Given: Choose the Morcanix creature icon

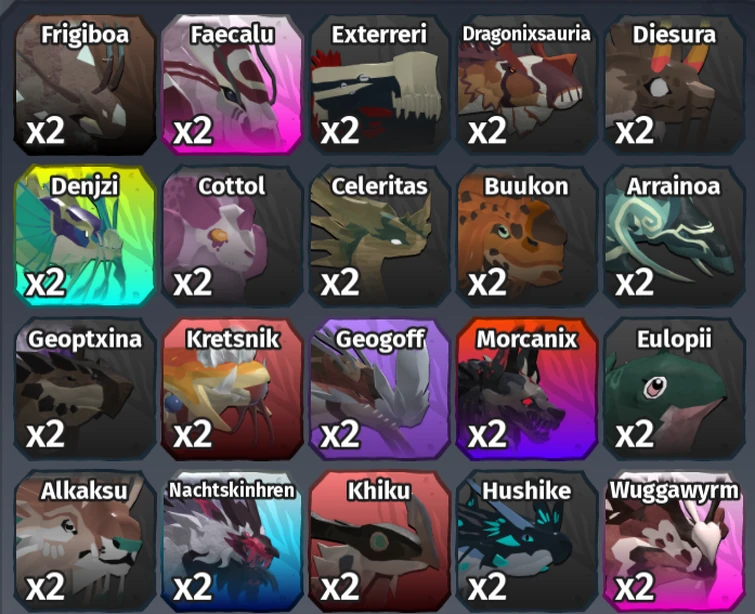Looking at the screenshot, I should tap(527, 389).
